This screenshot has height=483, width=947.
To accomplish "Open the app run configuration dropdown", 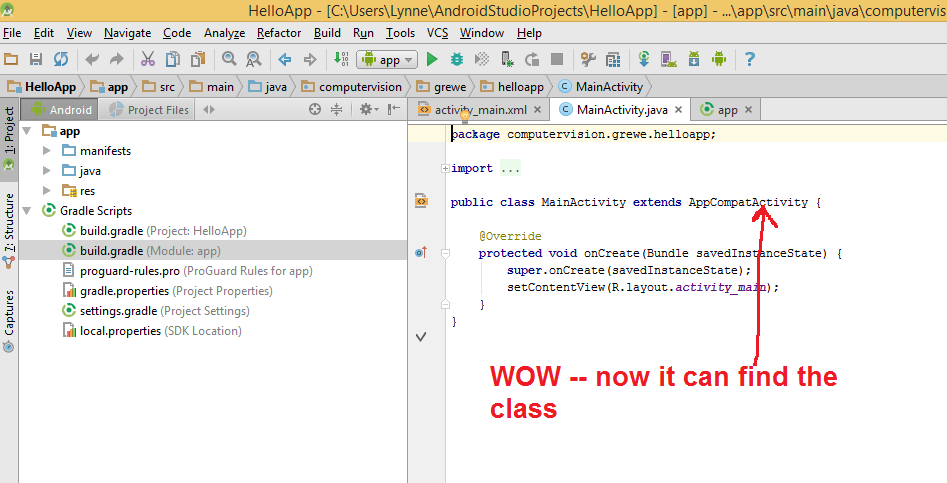I will coord(386,60).
